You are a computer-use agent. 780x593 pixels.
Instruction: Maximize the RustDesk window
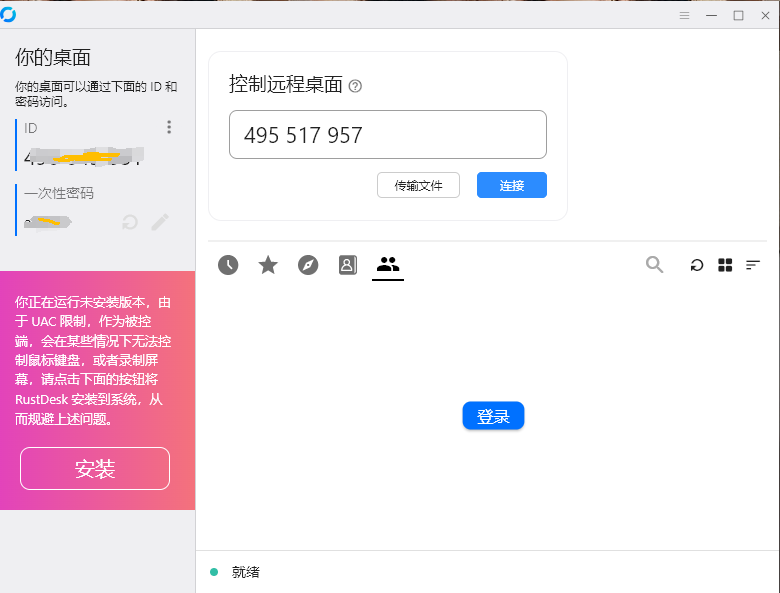point(739,15)
